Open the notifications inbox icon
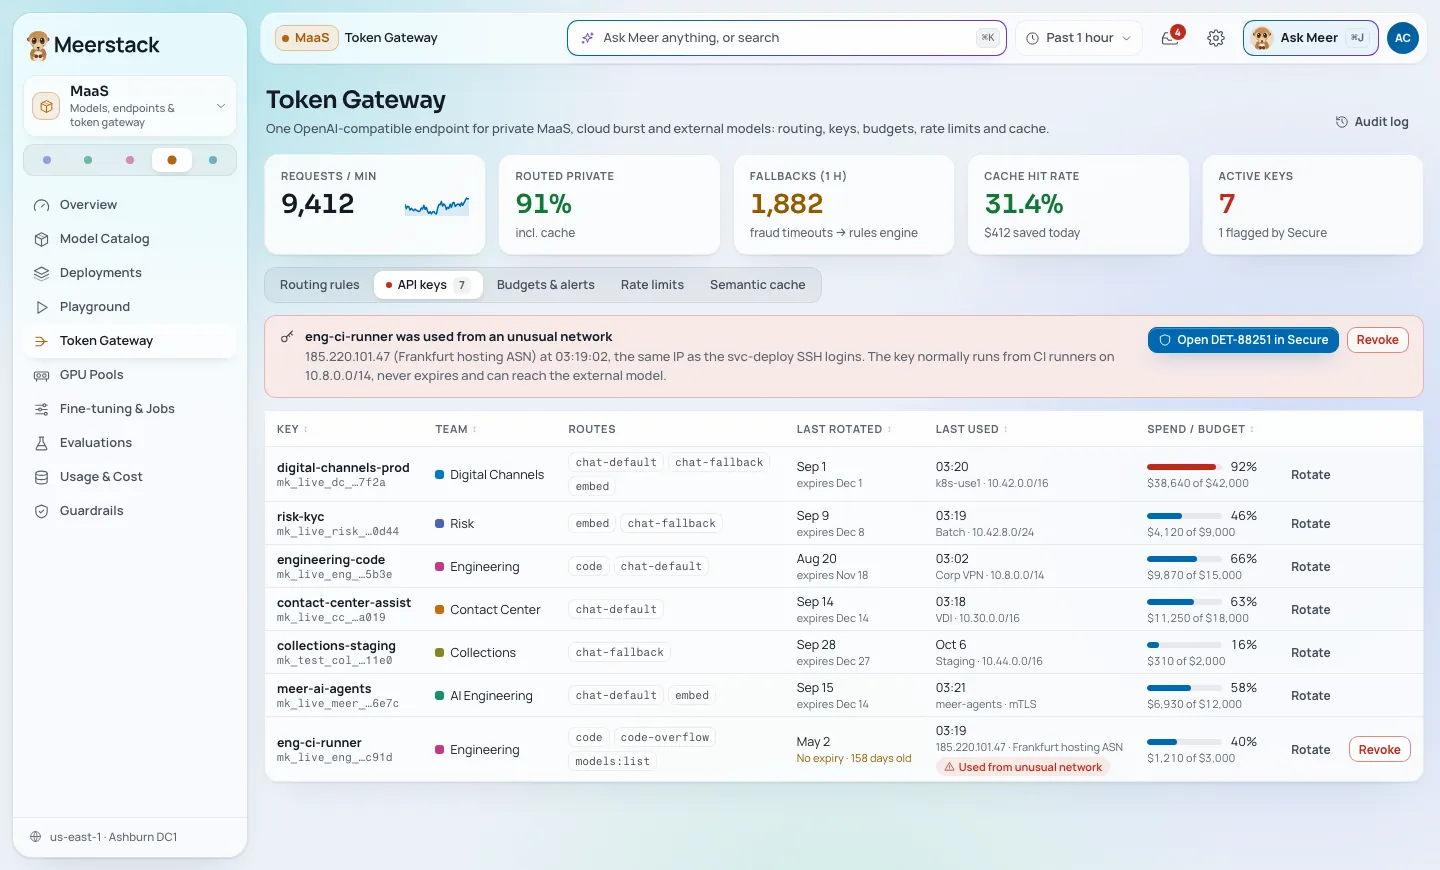The width and height of the screenshot is (1440, 870). coord(1170,38)
